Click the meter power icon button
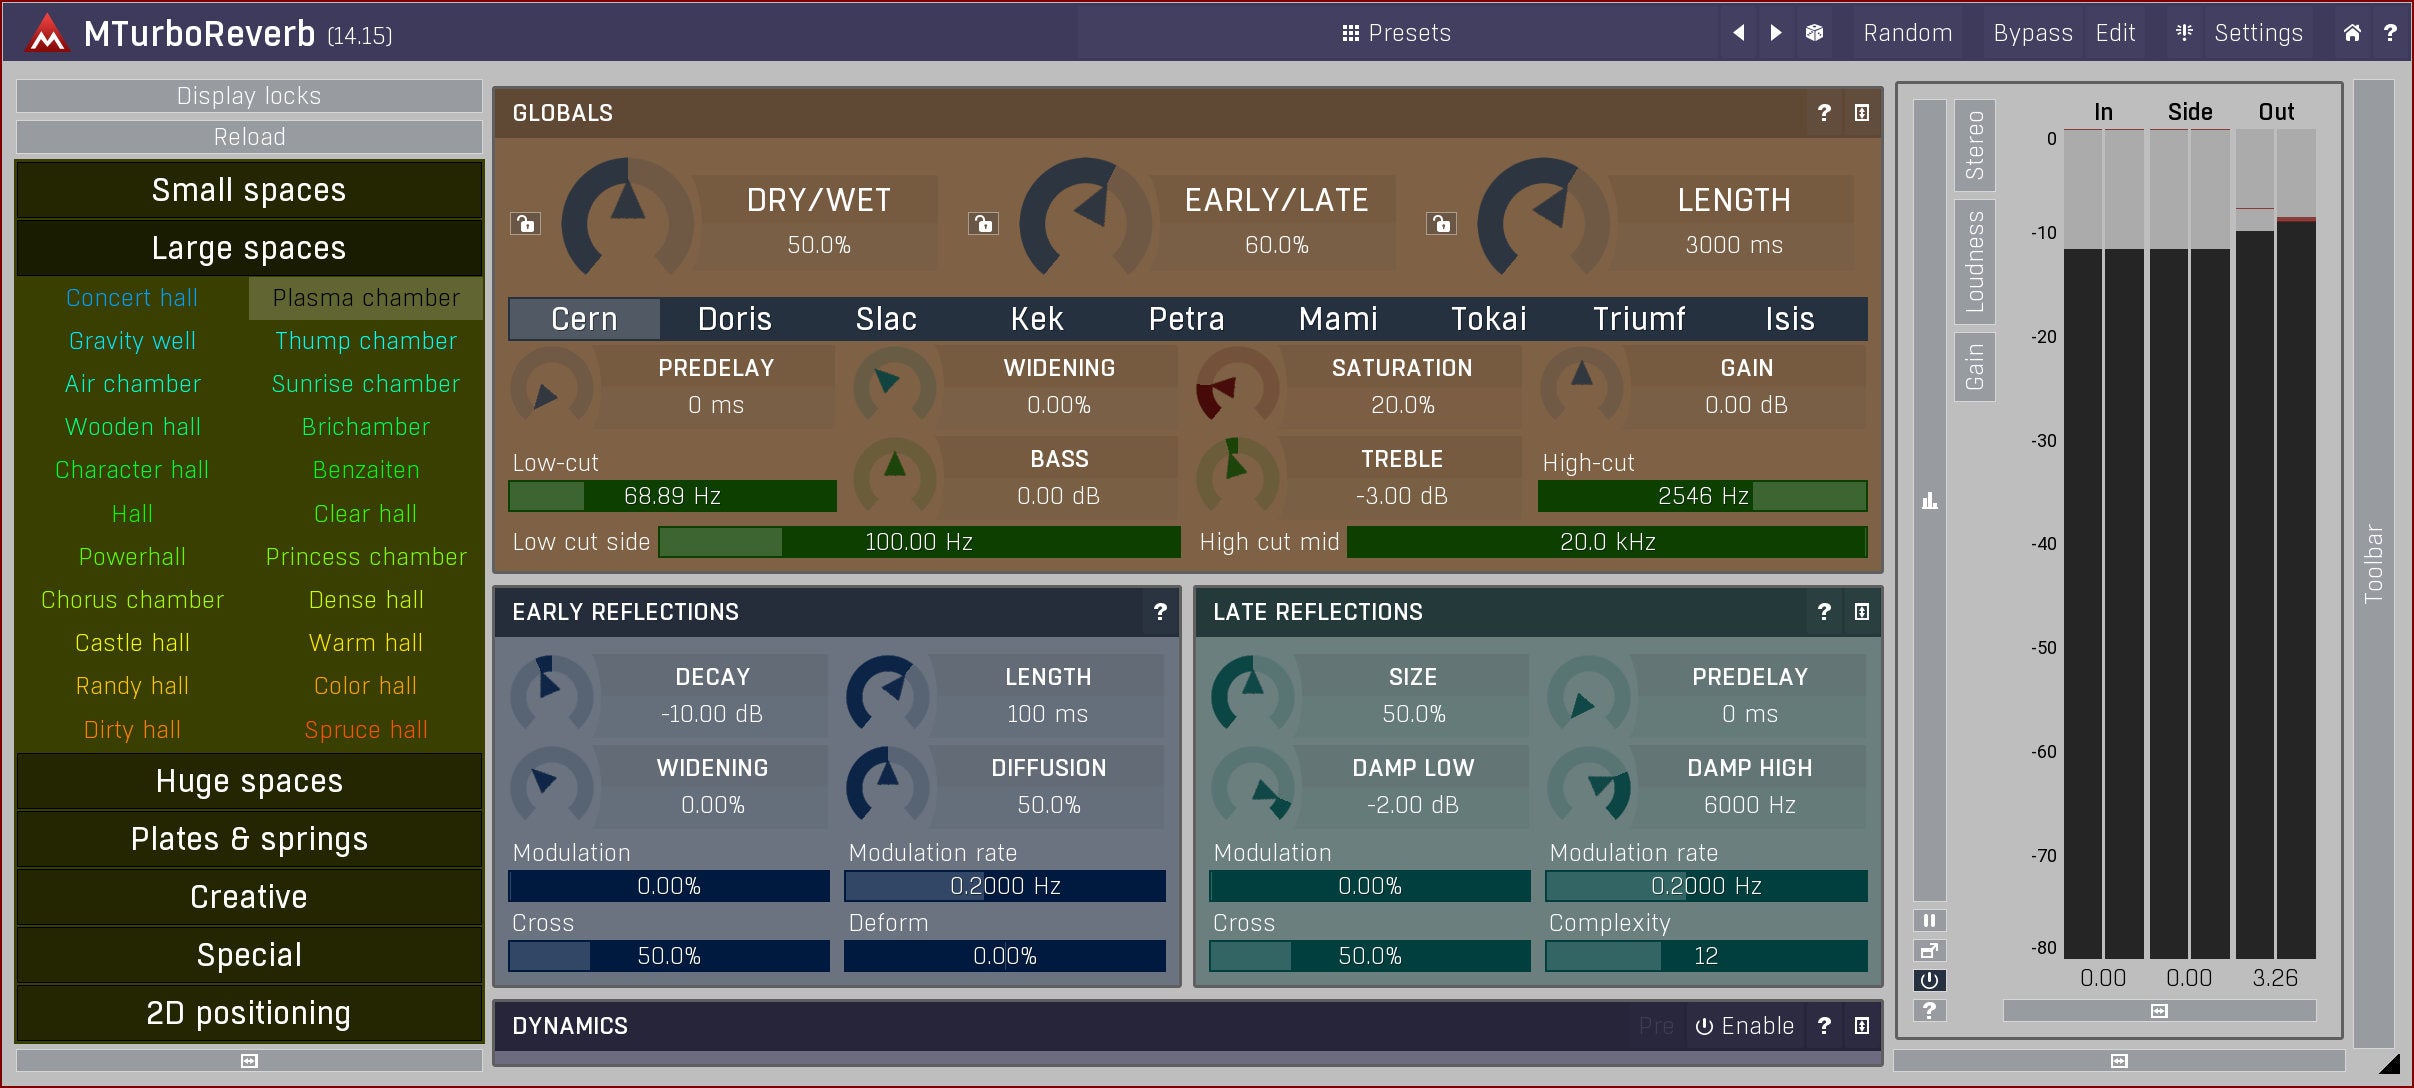The image size is (2414, 1088). coord(1929,980)
